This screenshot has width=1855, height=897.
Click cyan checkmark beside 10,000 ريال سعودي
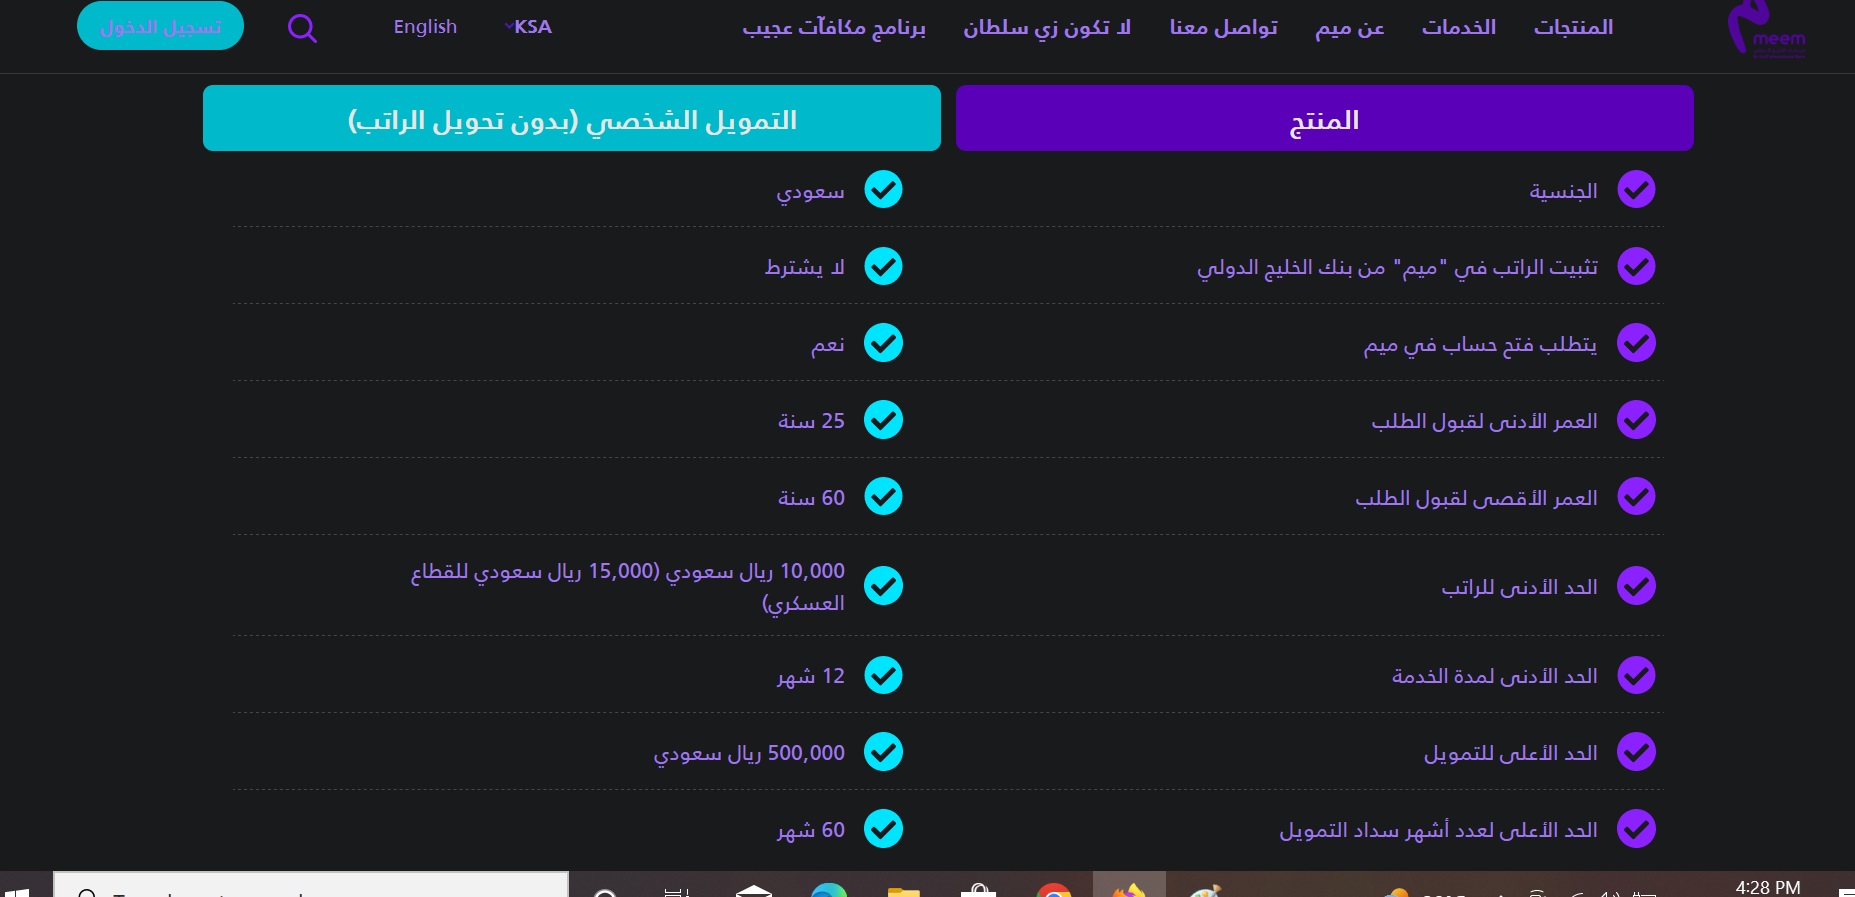pyautogui.click(x=883, y=586)
